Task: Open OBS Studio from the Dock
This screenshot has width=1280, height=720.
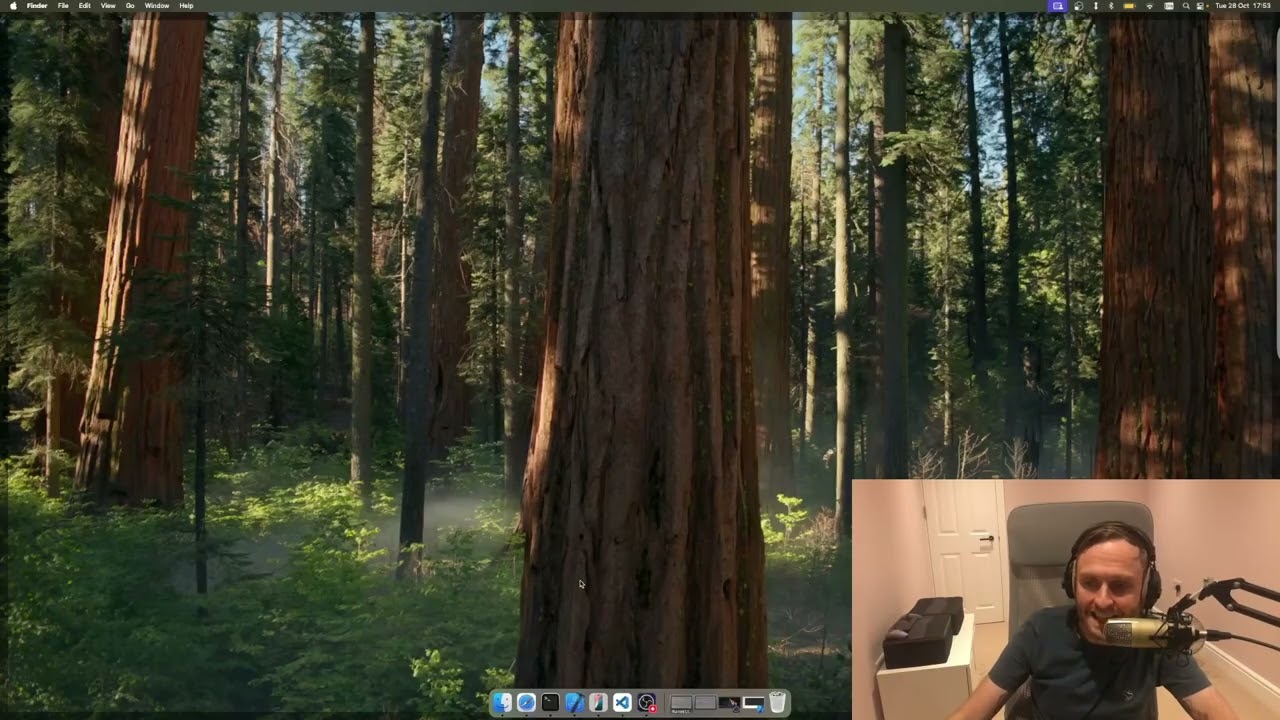Action: pos(647,703)
